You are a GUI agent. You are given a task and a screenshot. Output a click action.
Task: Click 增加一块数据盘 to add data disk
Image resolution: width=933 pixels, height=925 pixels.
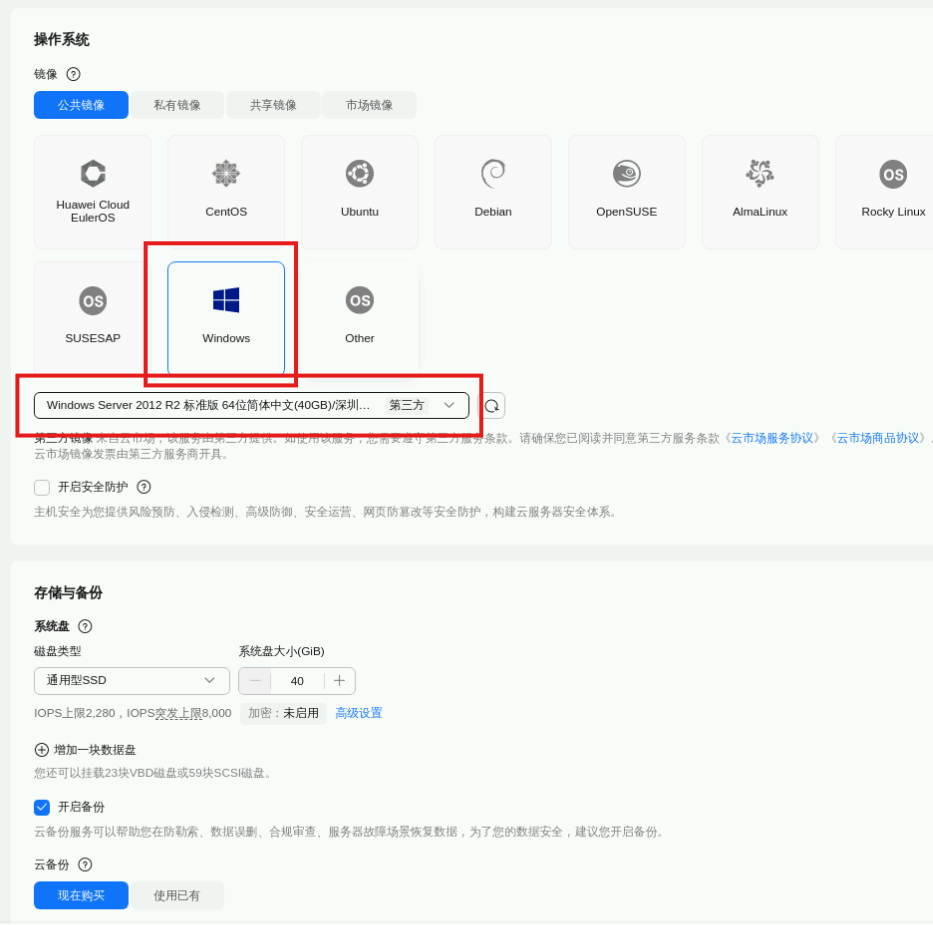coord(86,750)
